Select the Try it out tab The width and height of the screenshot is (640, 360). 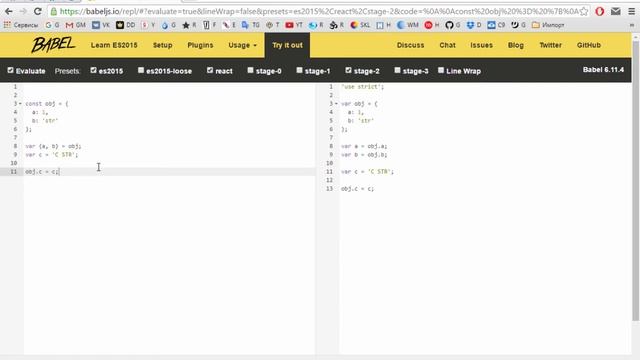click(287, 45)
